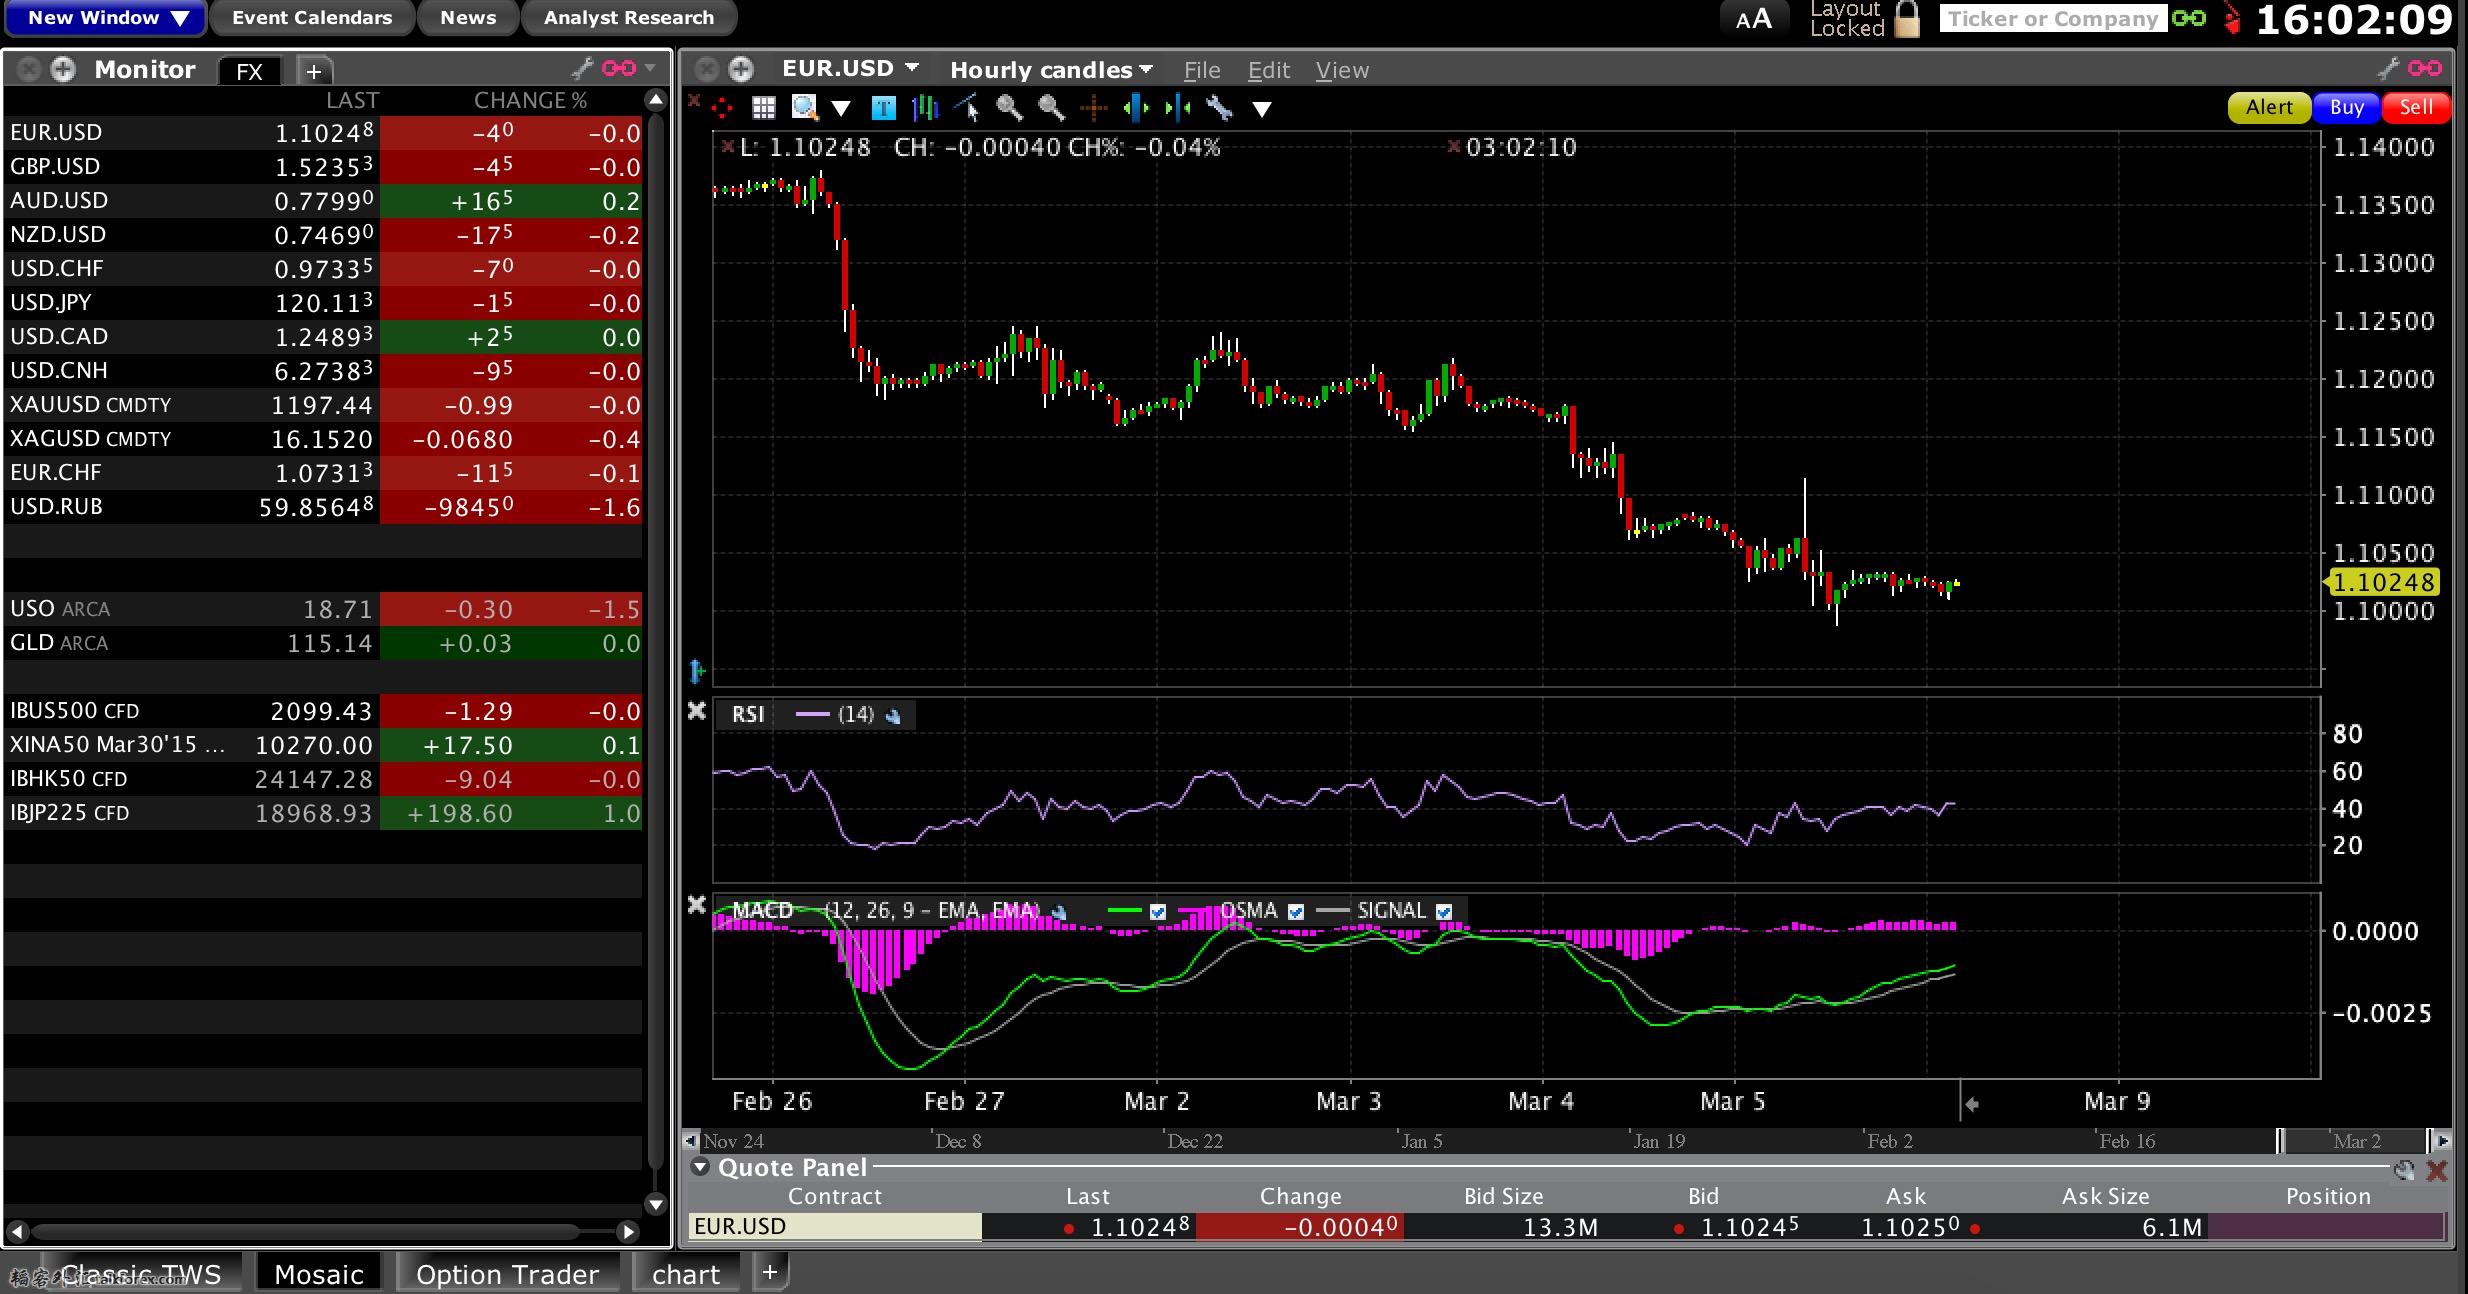Select the USD.JPY row in Monitor
2468x1294 pixels.
(x=323, y=302)
